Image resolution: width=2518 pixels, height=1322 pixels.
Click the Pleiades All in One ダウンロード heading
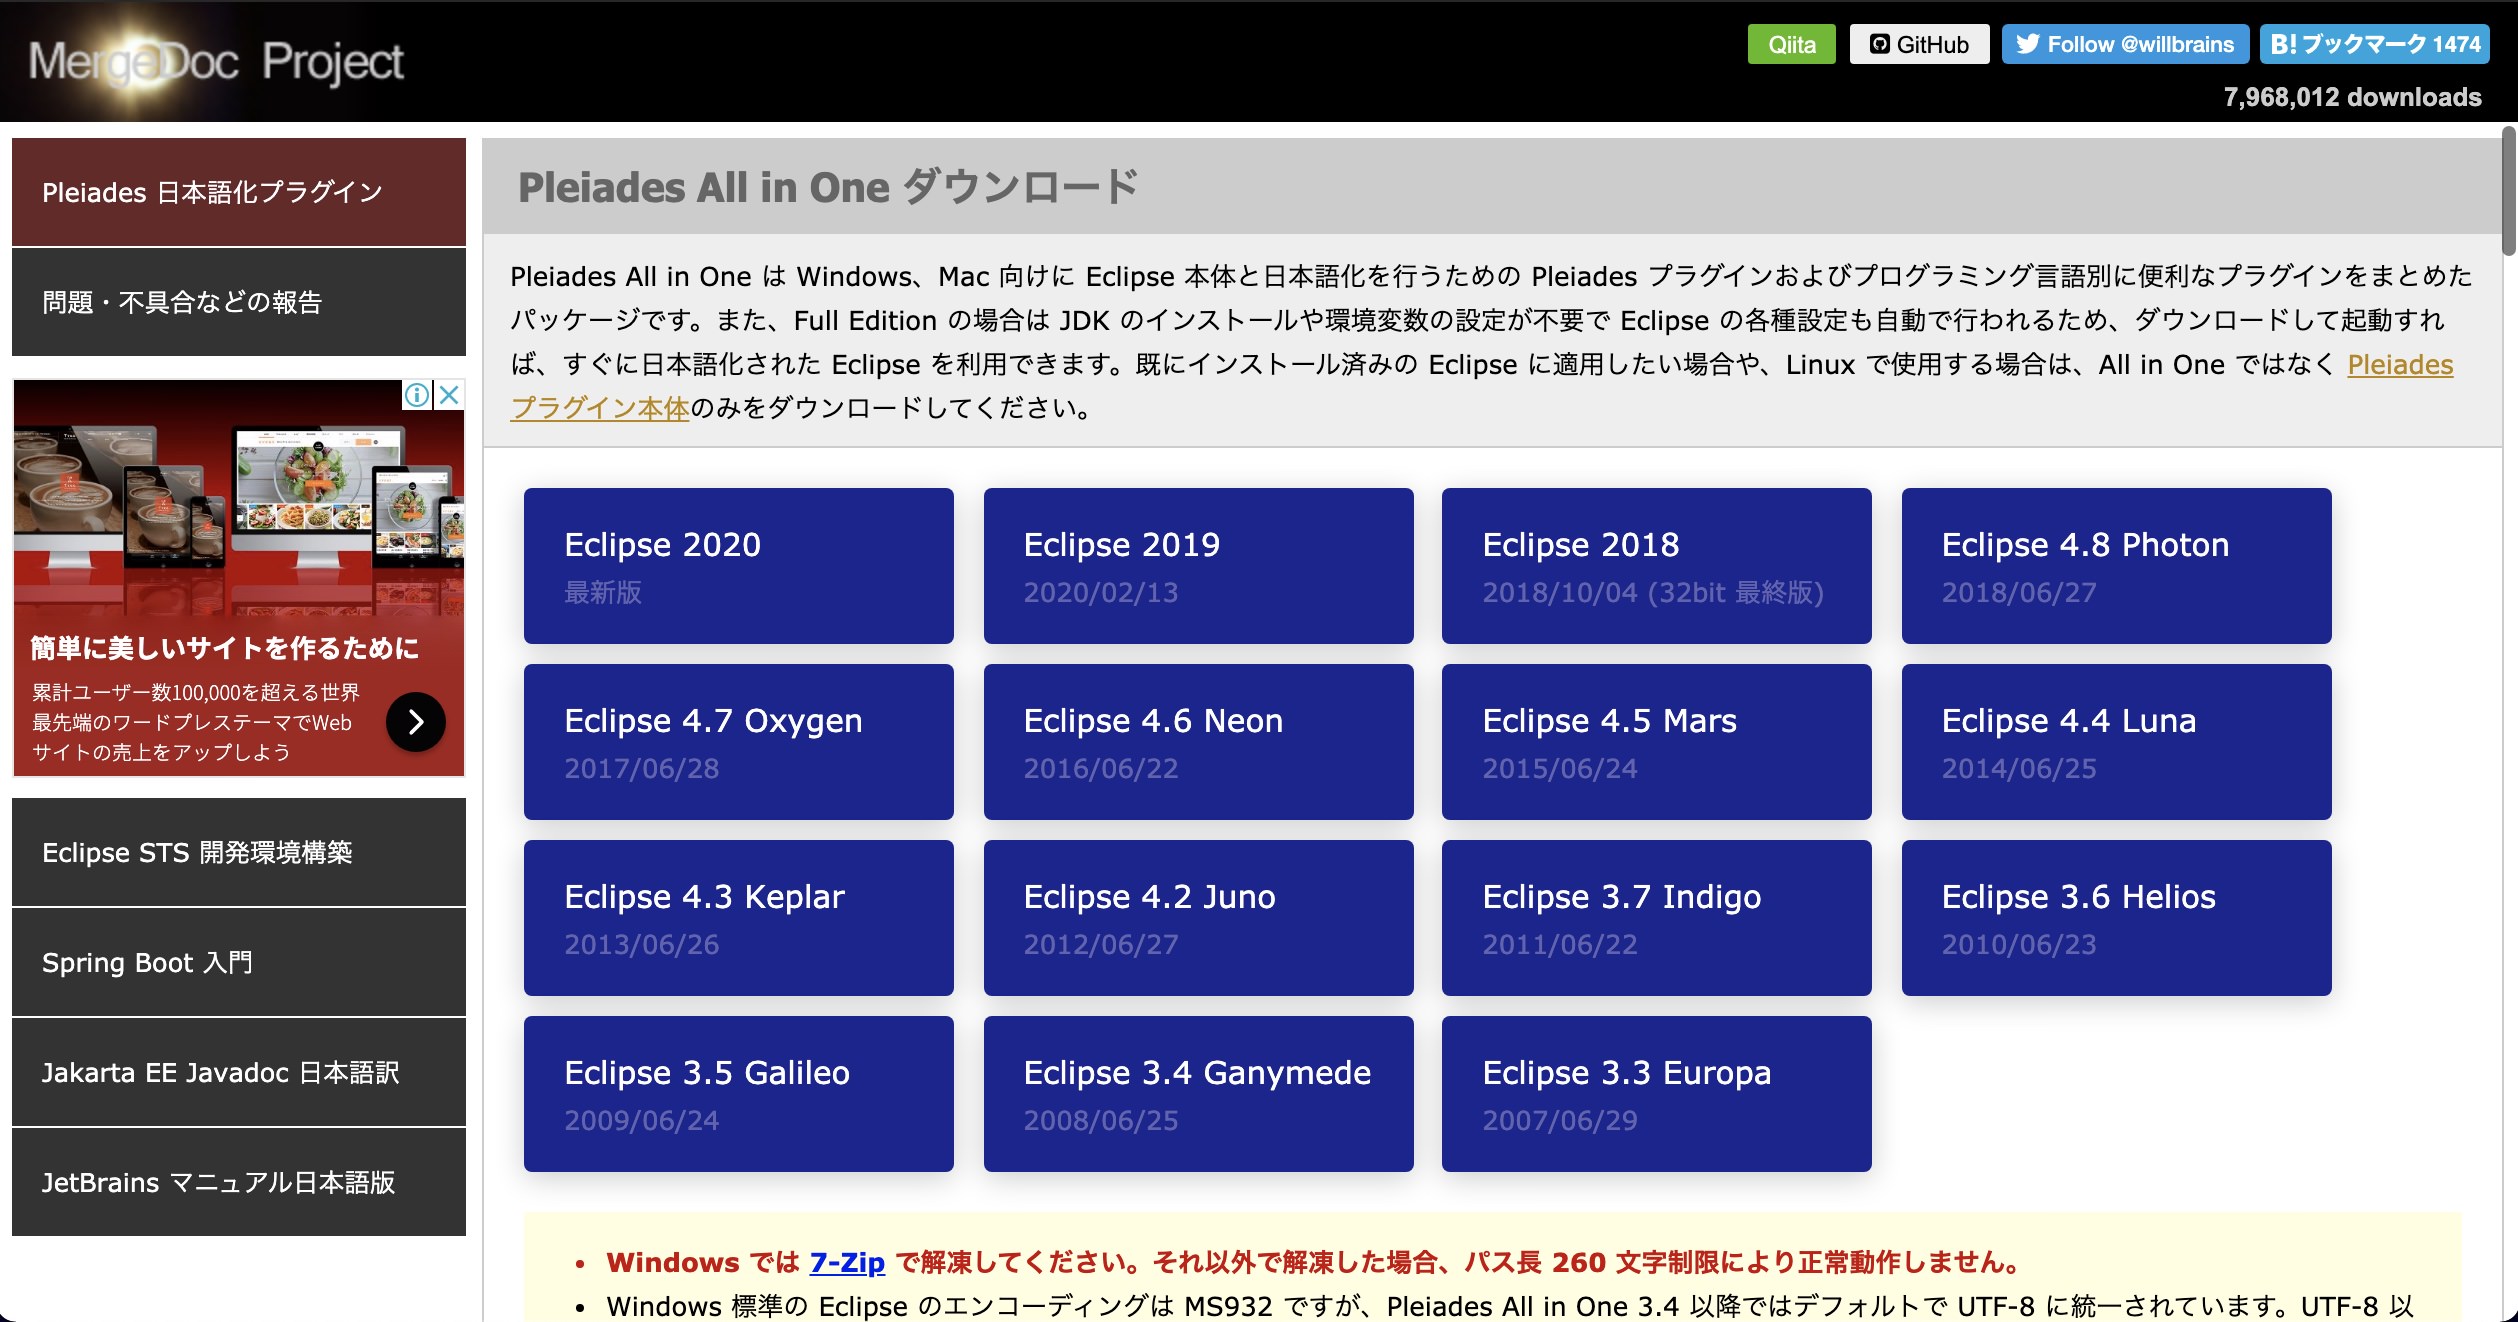click(828, 187)
